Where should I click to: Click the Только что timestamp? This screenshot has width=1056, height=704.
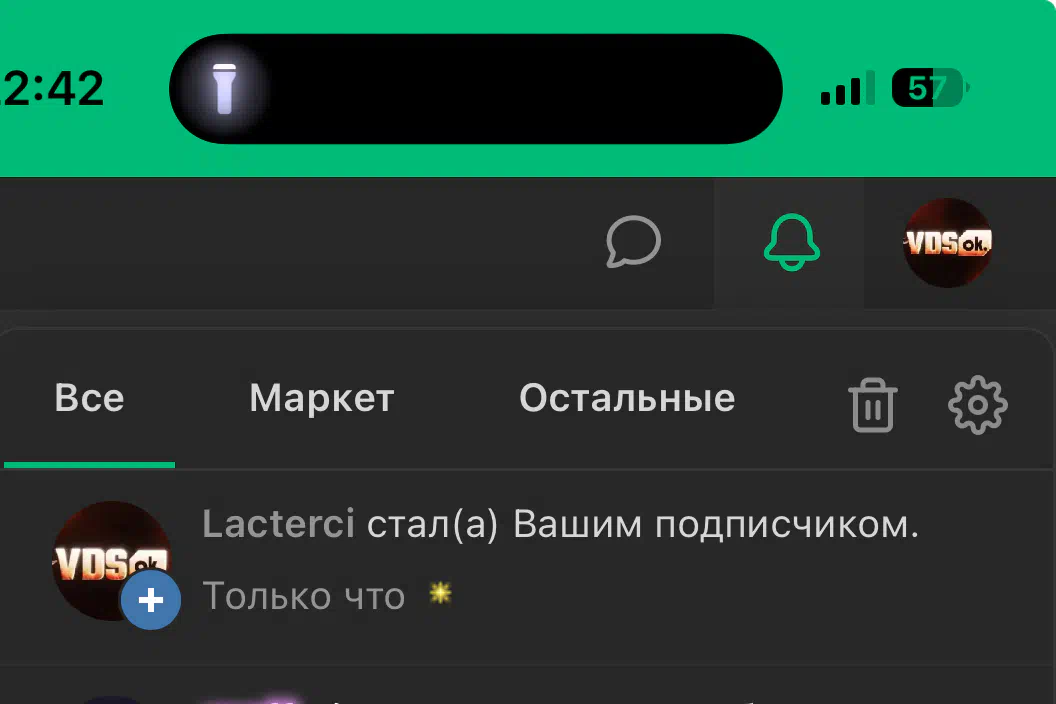click(x=304, y=596)
